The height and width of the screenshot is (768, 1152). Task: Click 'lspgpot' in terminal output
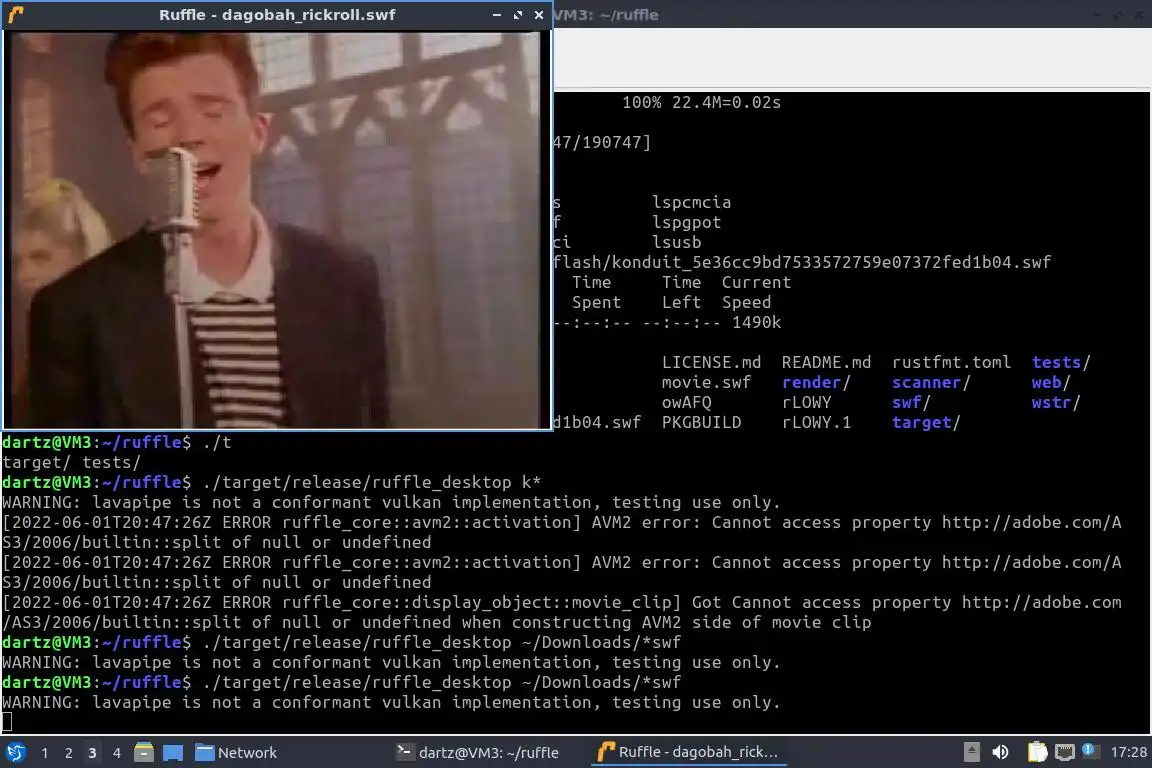click(686, 222)
